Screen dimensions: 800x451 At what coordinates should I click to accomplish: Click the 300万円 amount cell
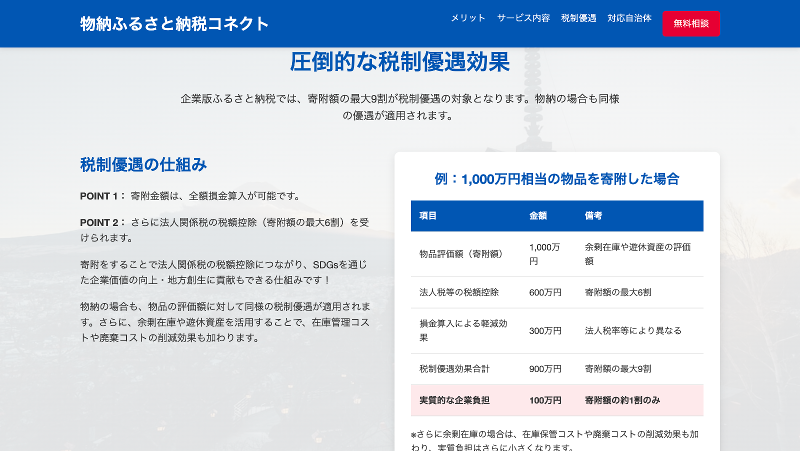tap(545, 330)
